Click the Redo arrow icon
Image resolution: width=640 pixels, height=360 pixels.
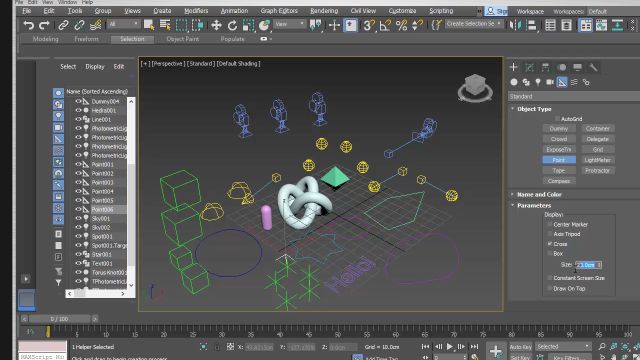coord(44,25)
